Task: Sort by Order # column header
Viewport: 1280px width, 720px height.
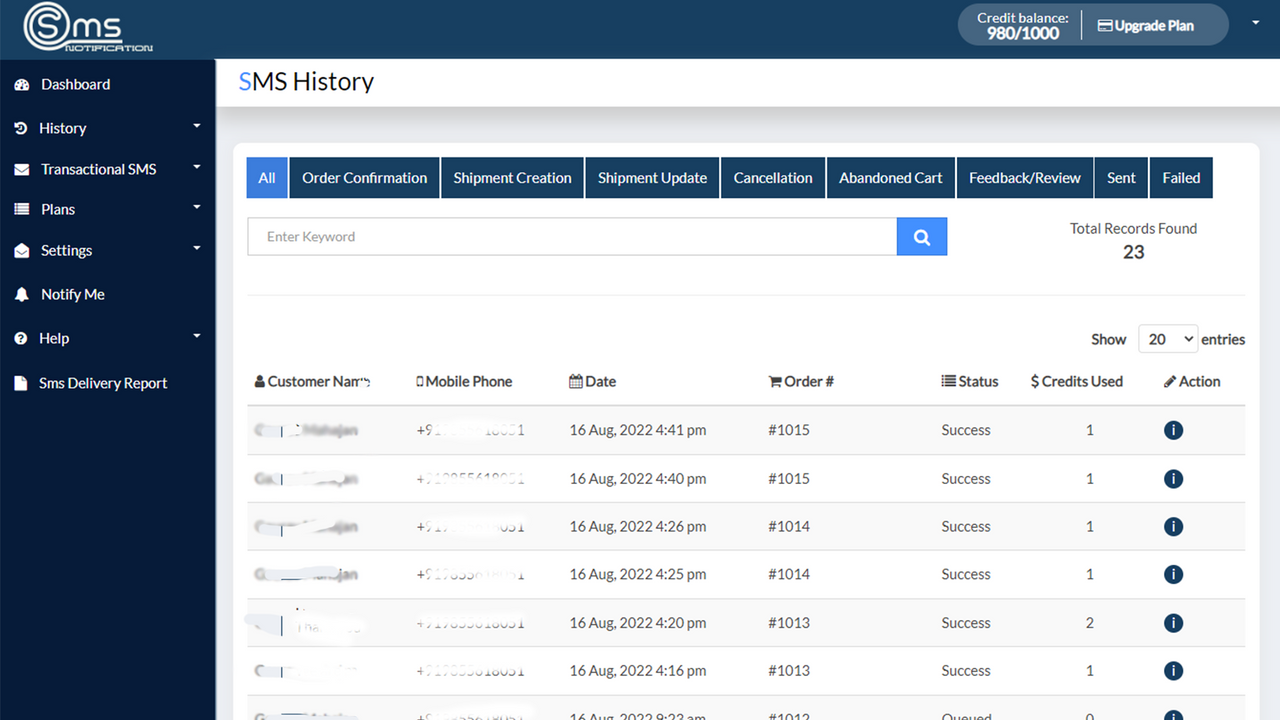Action: tap(801, 381)
